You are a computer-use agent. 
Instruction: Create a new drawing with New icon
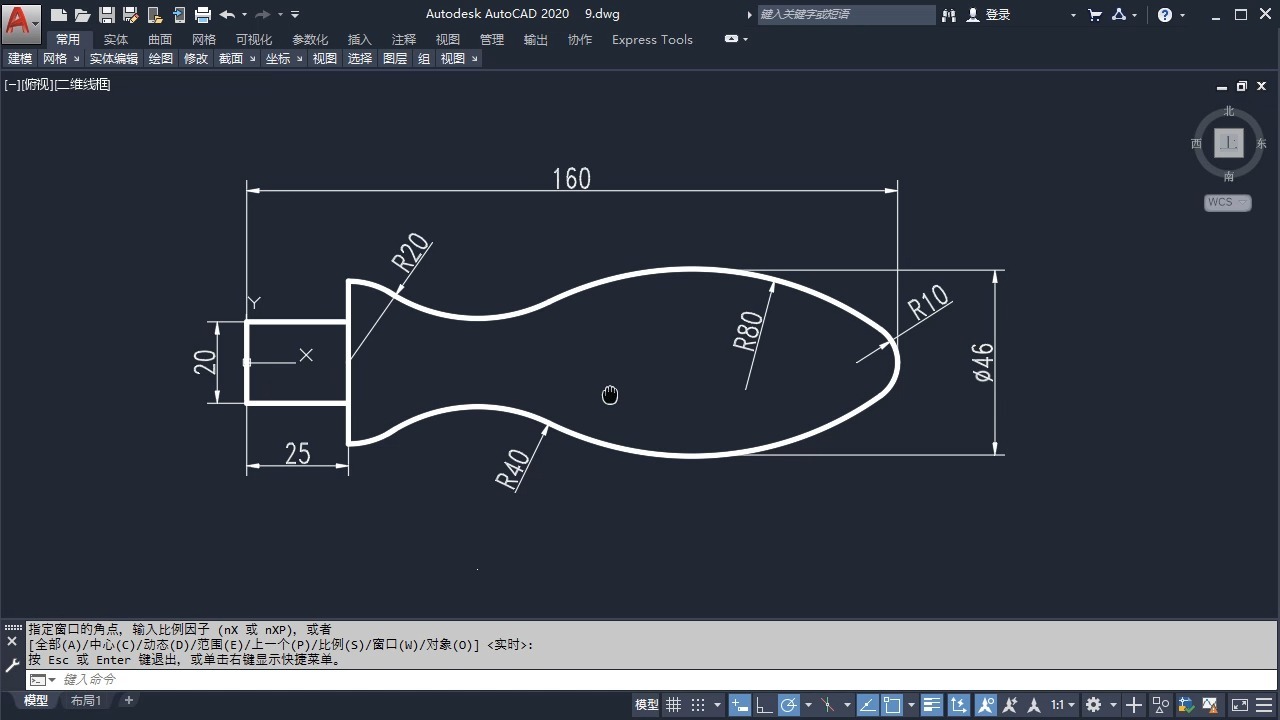coord(59,15)
